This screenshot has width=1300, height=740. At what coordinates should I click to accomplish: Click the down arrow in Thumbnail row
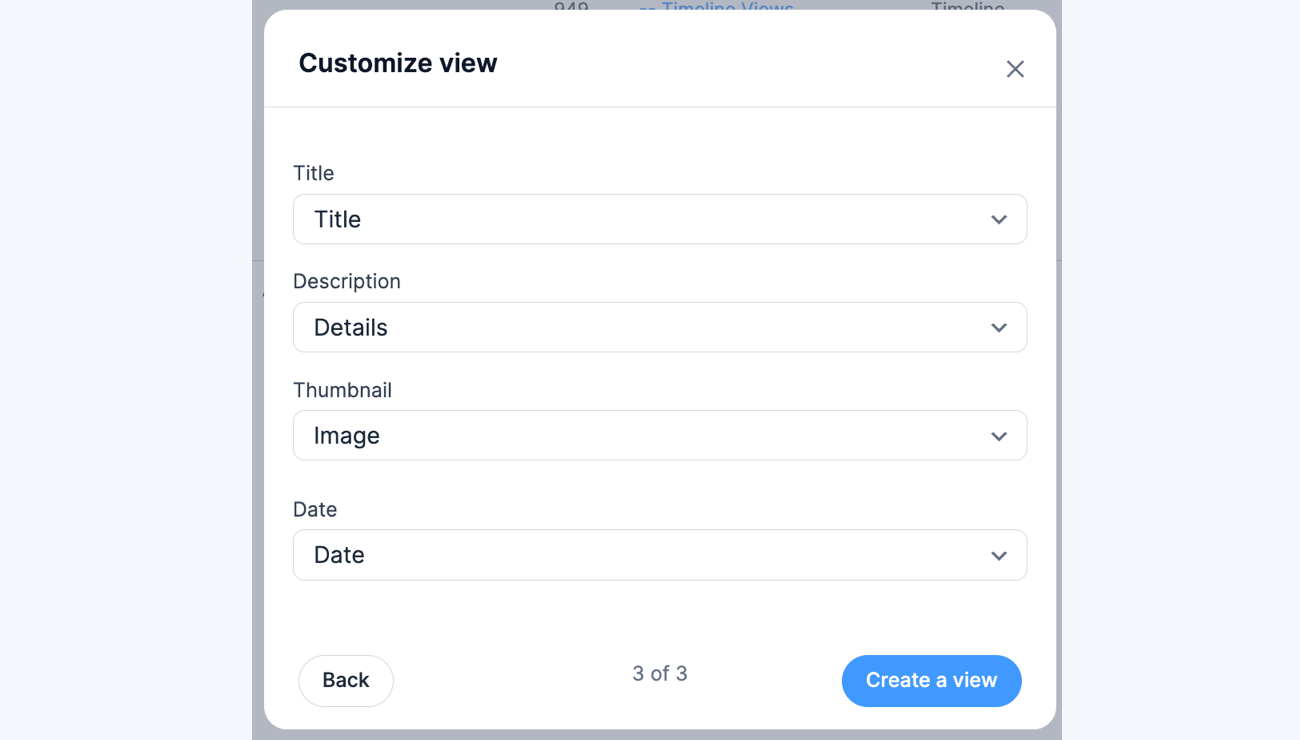pyautogui.click(x=998, y=436)
